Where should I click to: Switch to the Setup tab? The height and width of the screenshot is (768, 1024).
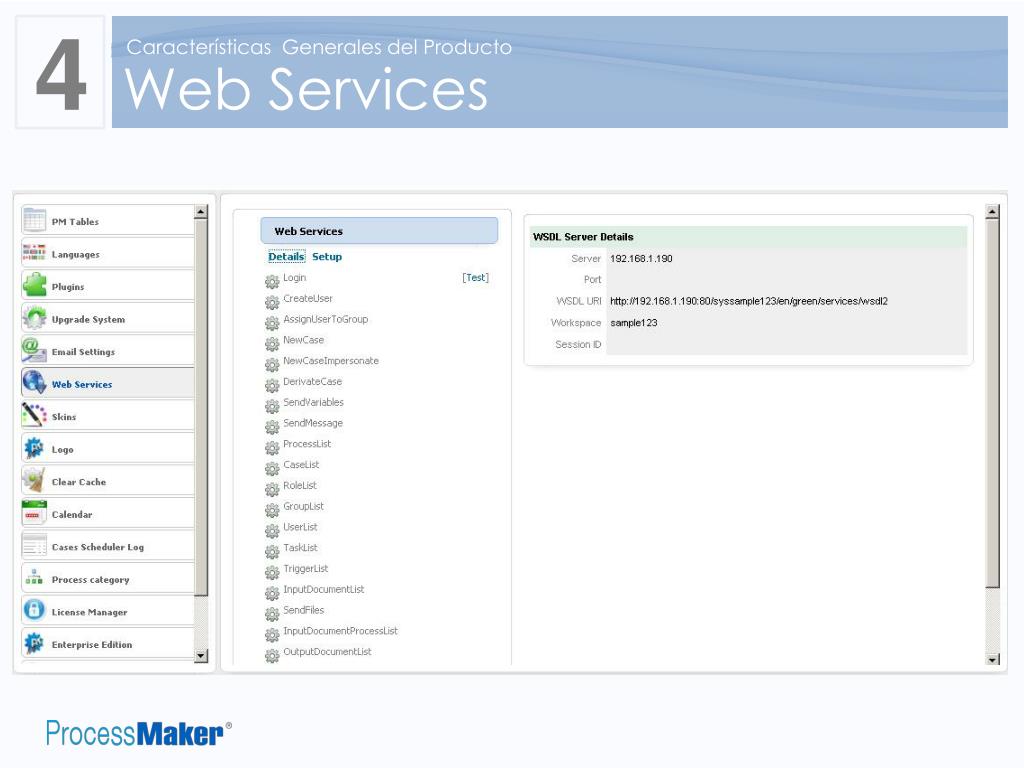pyautogui.click(x=327, y=257)
